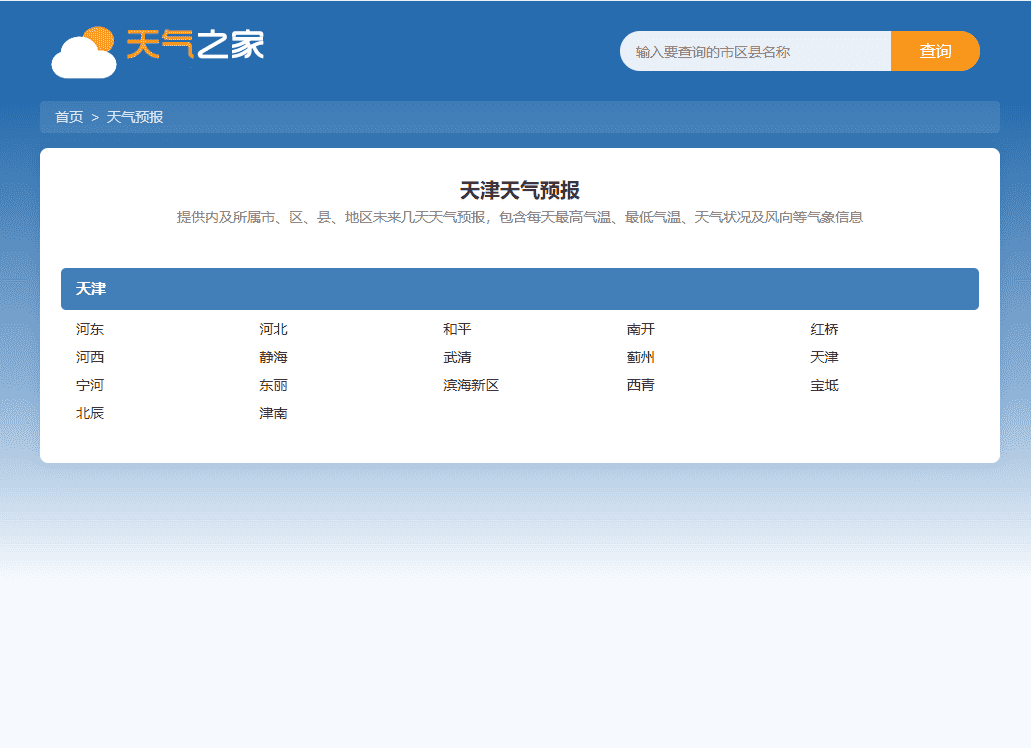Open the 首页 breadcrumb link
Screen dimensions: 1031x748
point(67,117)
